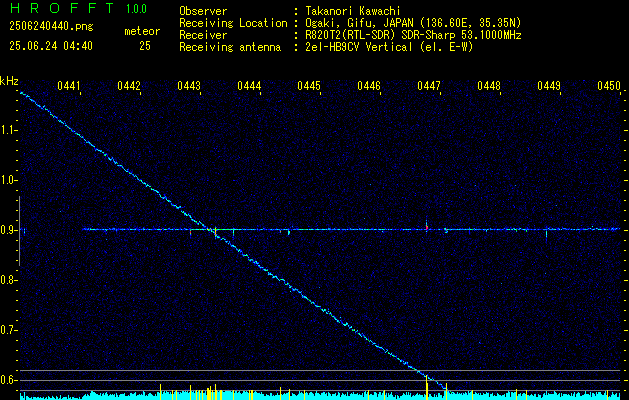
Task: Click the 1.0 frequency axis label
Action: (x=8, y=180)
